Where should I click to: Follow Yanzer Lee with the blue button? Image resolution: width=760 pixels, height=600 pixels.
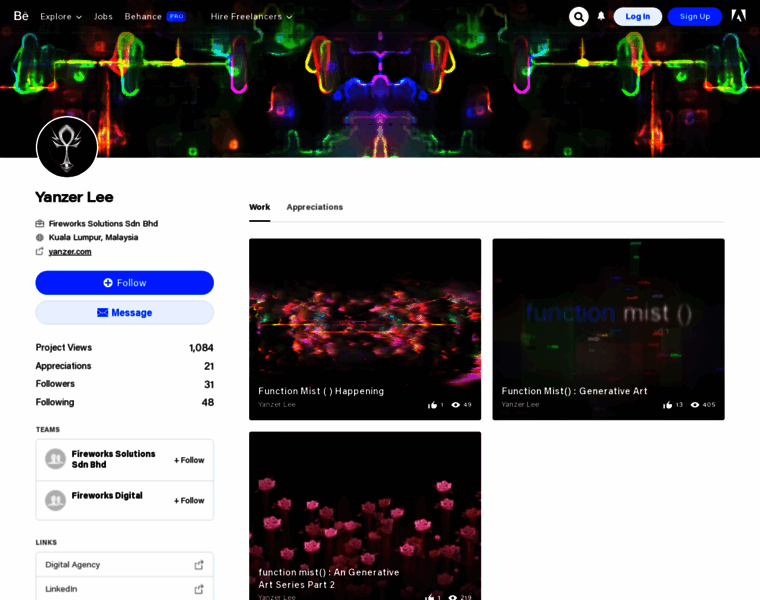coord(125,283)
